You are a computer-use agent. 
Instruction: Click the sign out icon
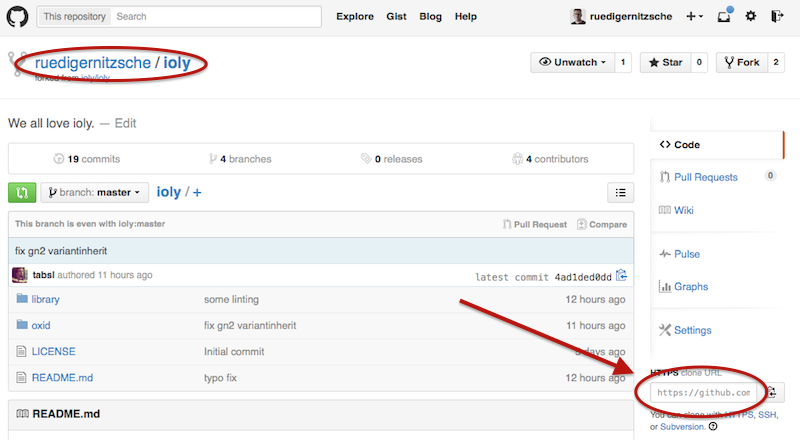tap(777, 16)
